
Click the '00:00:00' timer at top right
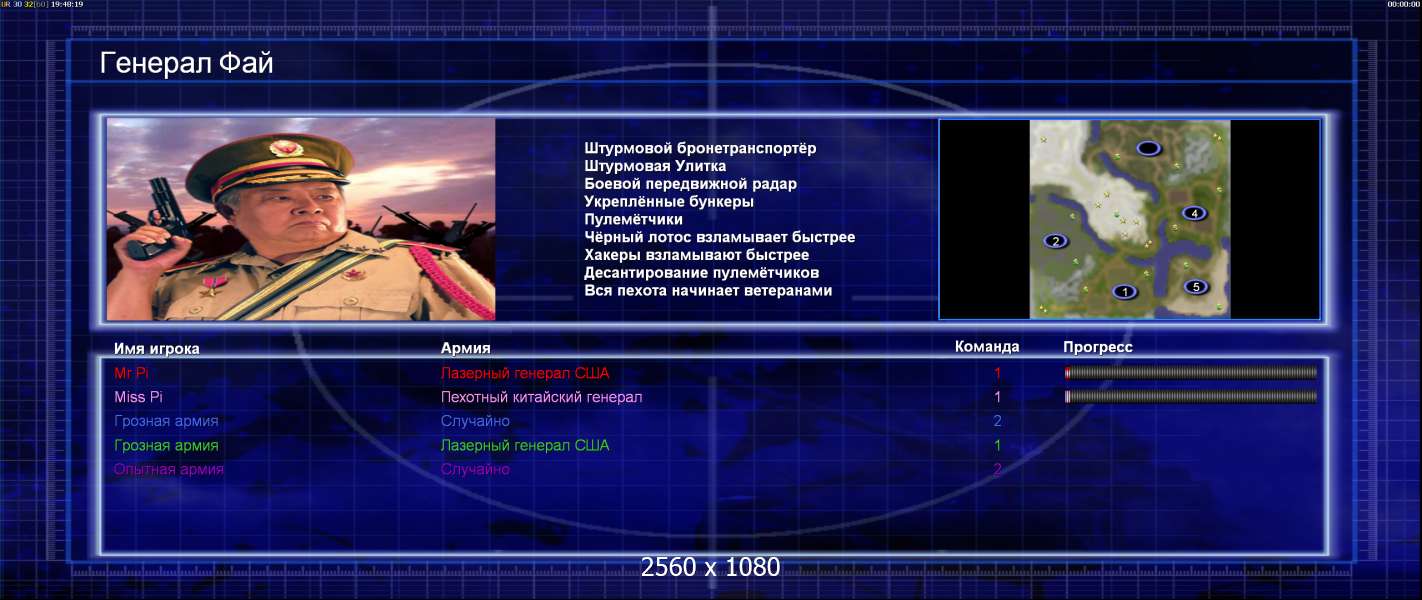point(1403,4)
